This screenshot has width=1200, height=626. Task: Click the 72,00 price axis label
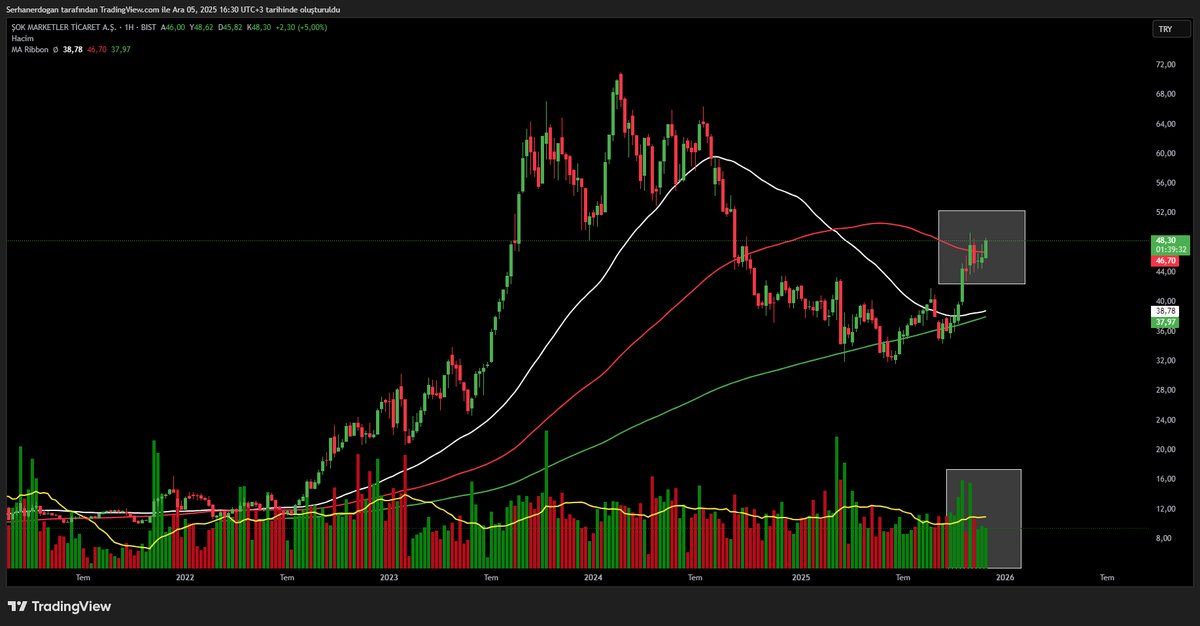click(1165, 64)
